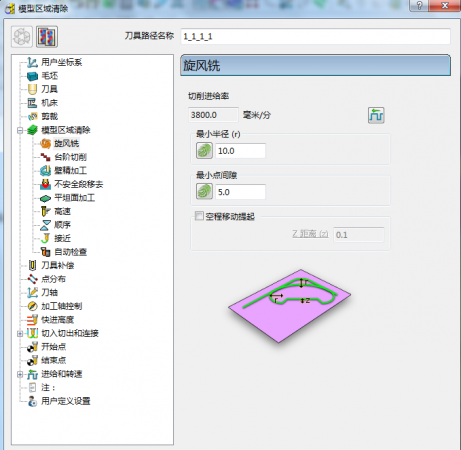Click the 最小半径 value field showing 10.0
The image size is (461, 450).
pyautogui.click(x=240, y=151)
